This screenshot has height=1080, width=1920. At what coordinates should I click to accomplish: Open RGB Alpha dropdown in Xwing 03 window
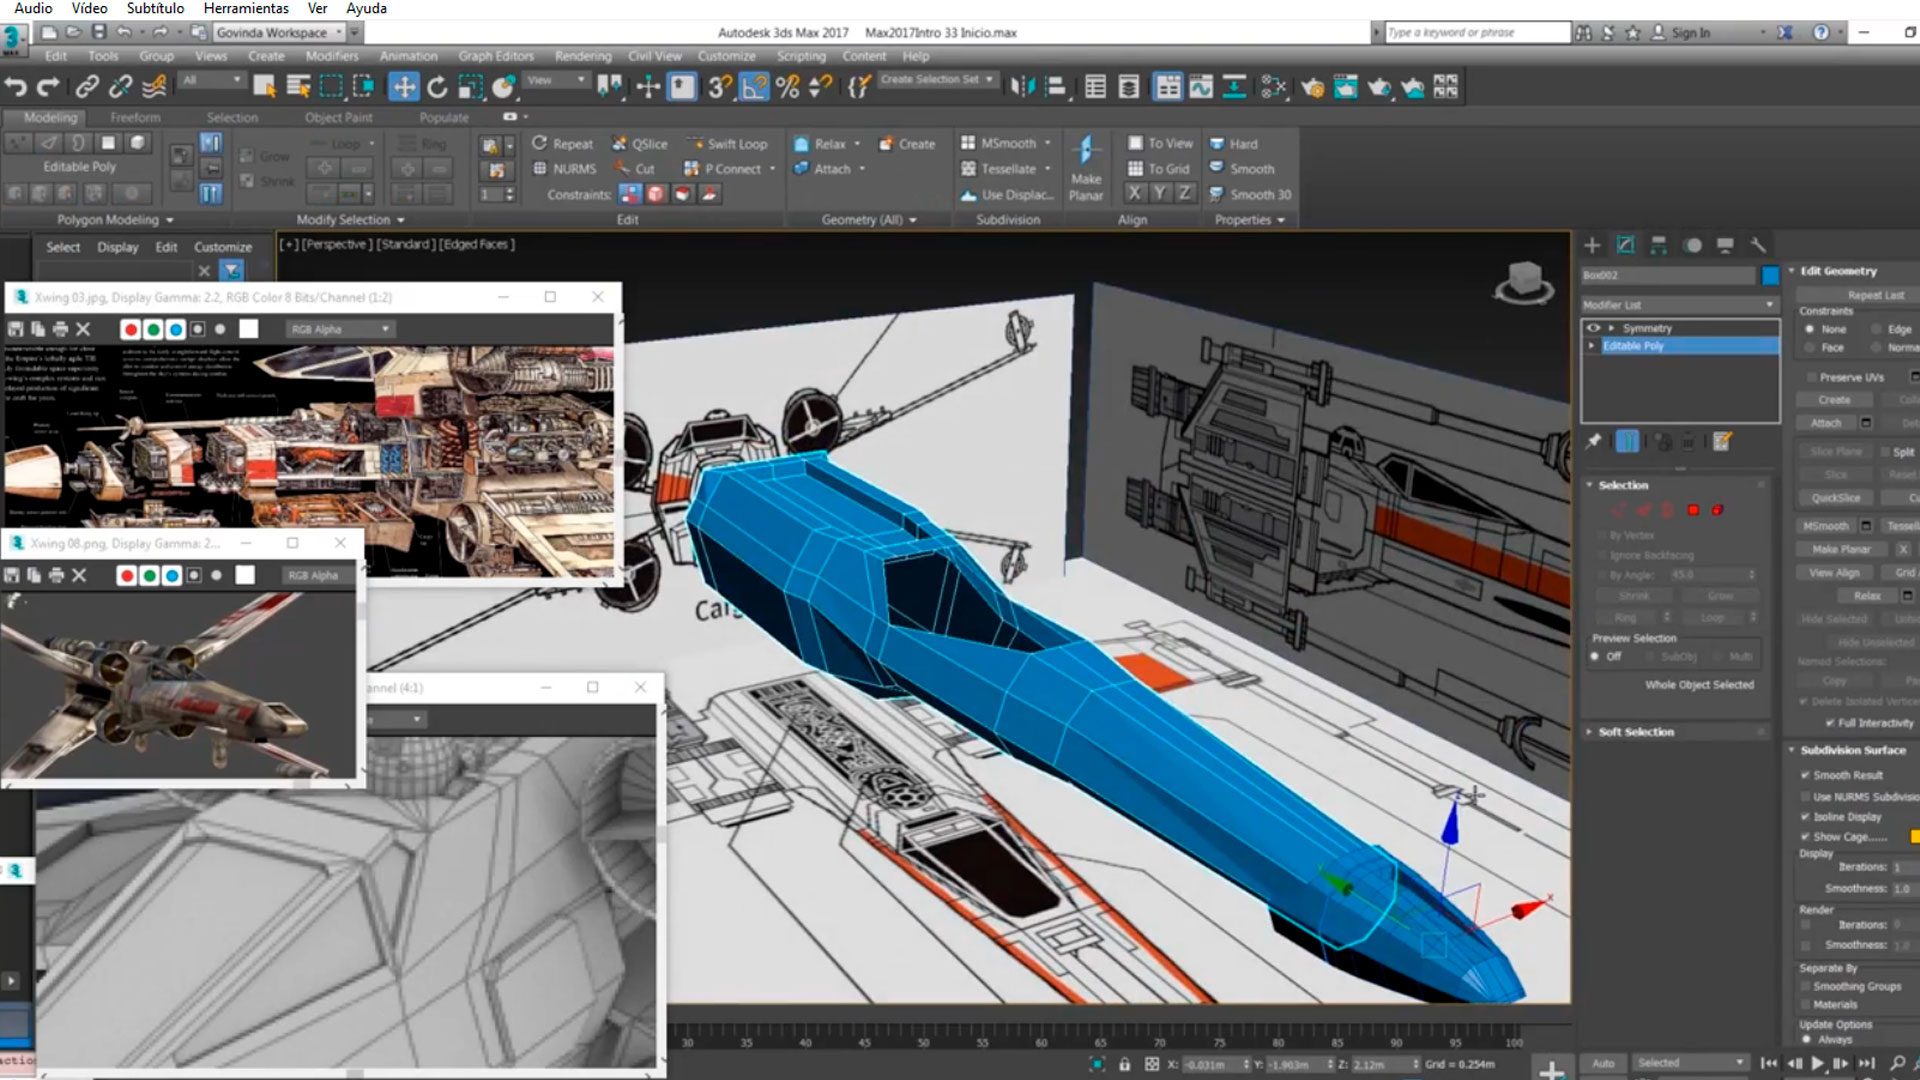[340, 329]
